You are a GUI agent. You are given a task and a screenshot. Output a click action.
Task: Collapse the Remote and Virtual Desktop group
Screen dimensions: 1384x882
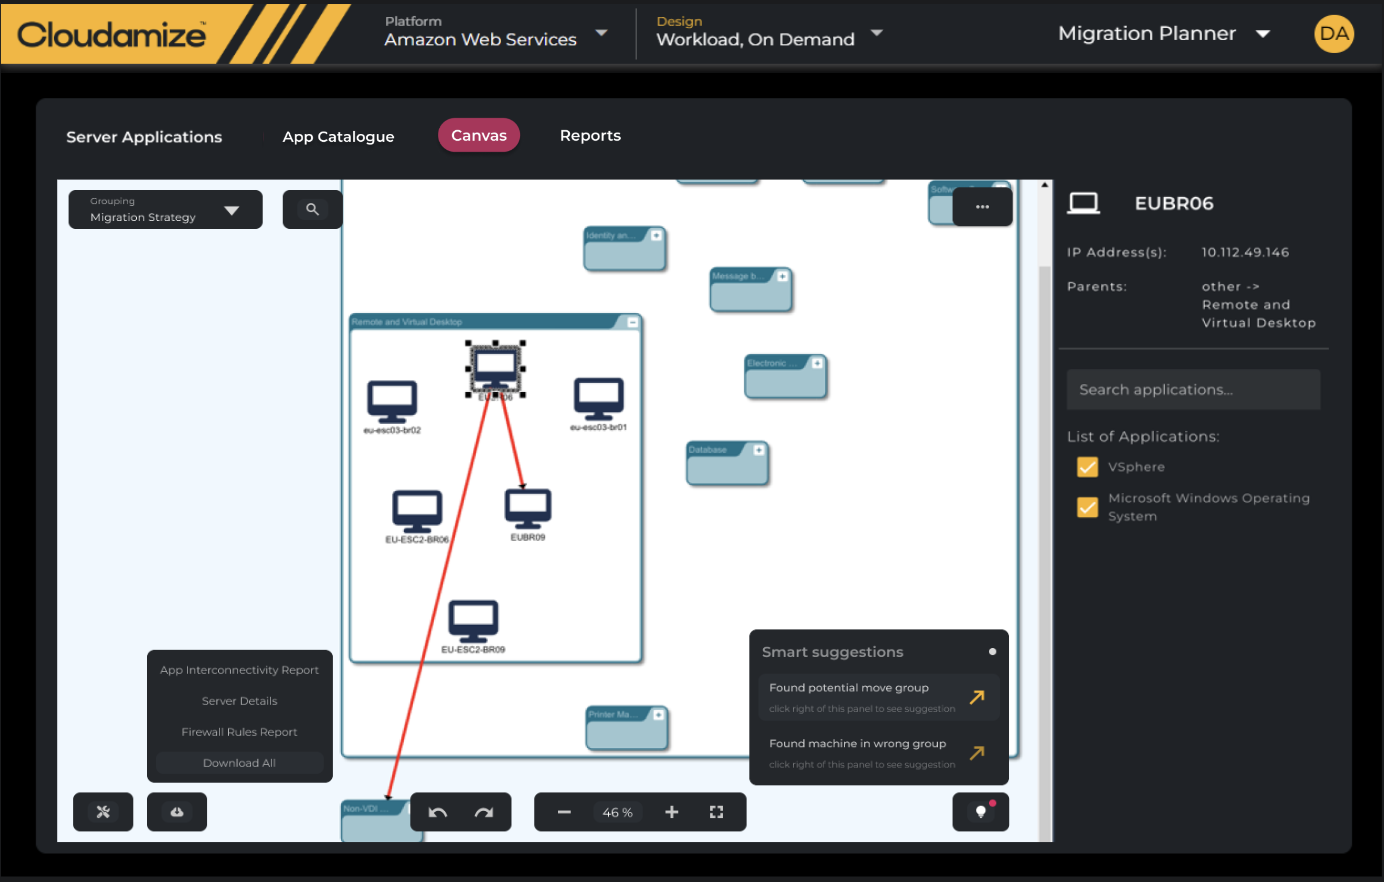(x=632, y=322)
